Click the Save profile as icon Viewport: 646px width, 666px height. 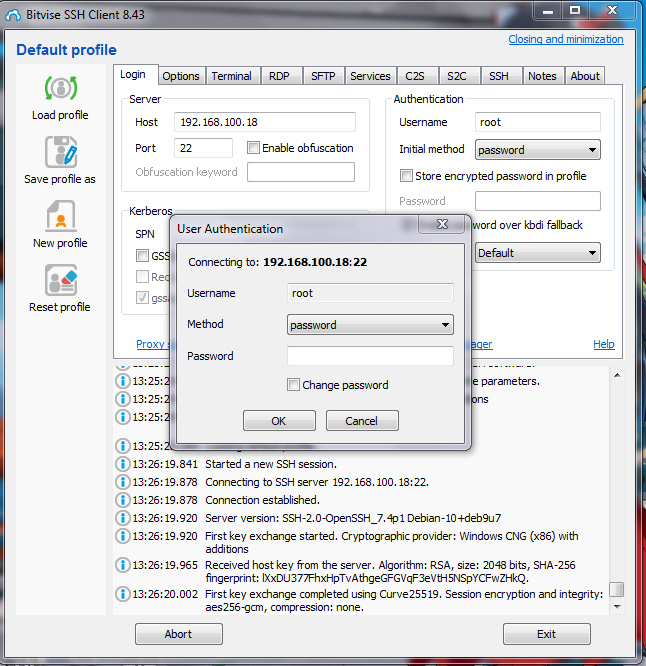[x=61, y=152]
